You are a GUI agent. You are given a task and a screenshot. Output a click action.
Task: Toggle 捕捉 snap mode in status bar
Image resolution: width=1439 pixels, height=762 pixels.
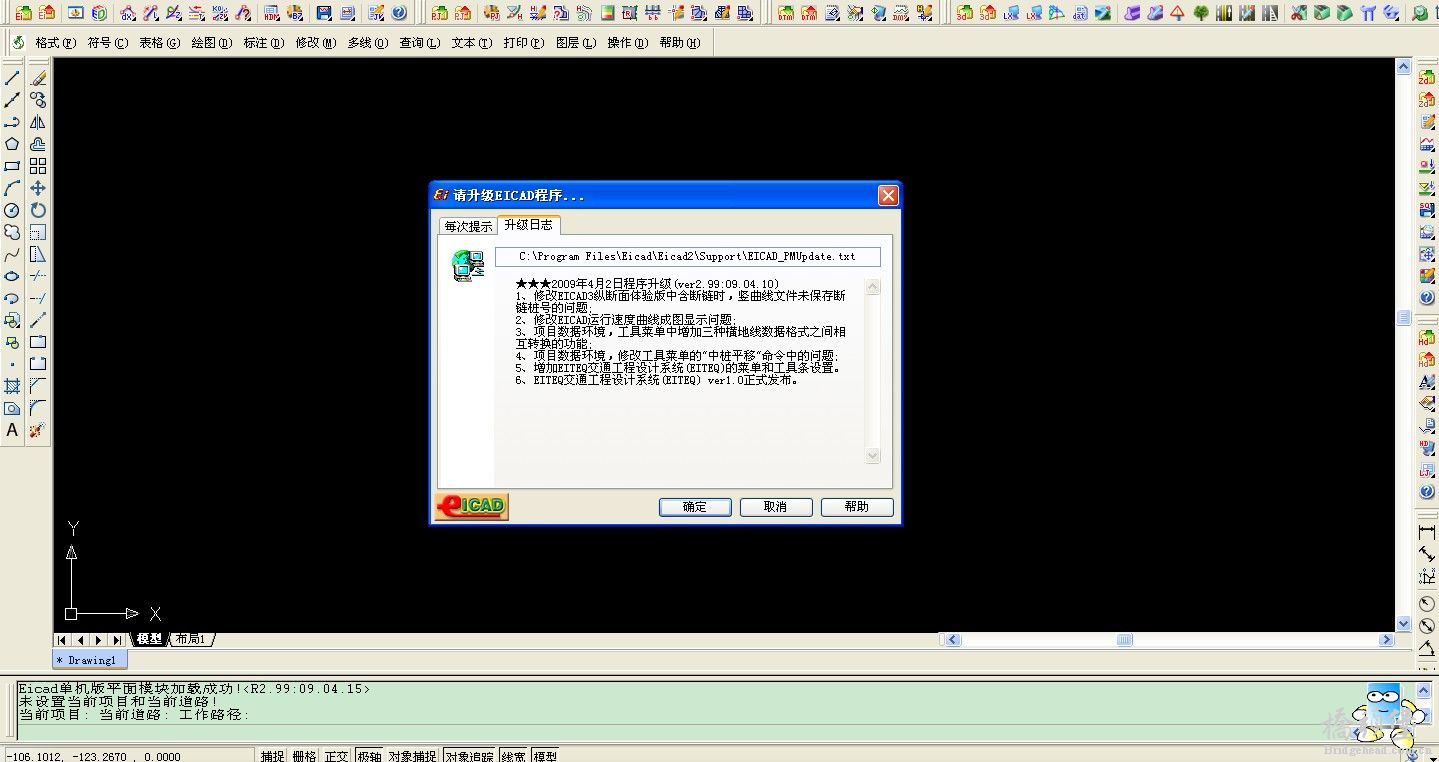273,756
